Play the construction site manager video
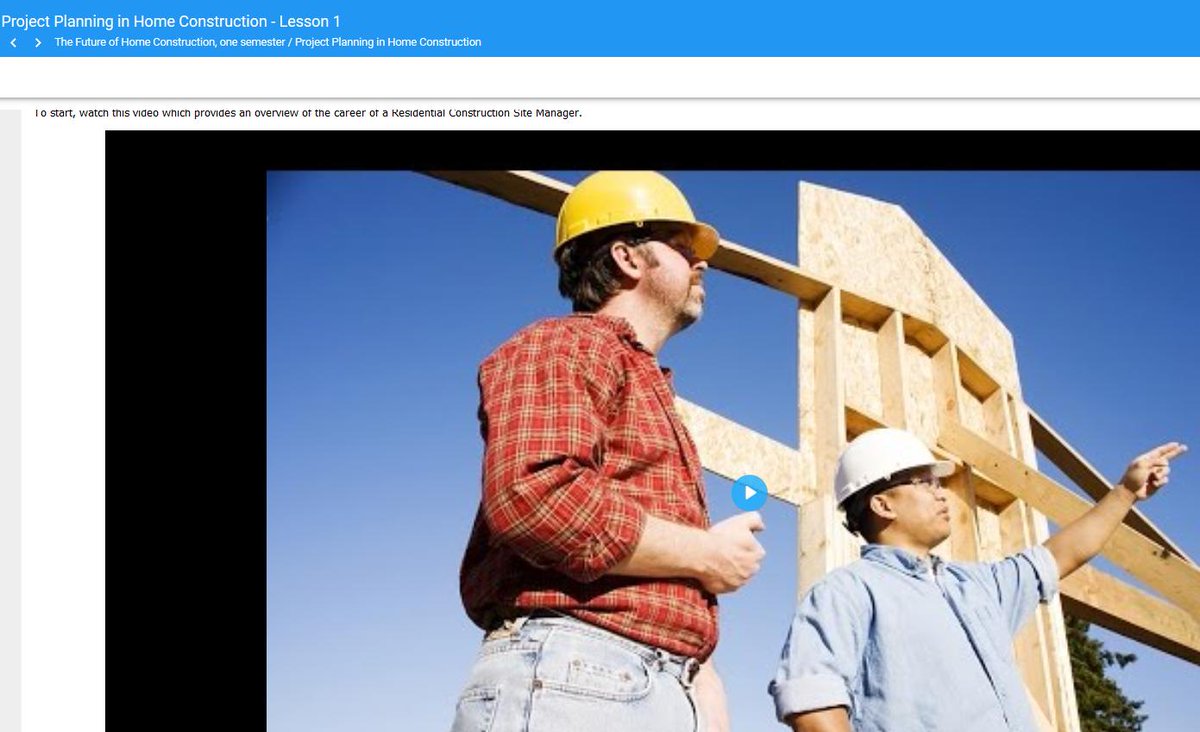1200x732 pixels. [x=749, y=492]
